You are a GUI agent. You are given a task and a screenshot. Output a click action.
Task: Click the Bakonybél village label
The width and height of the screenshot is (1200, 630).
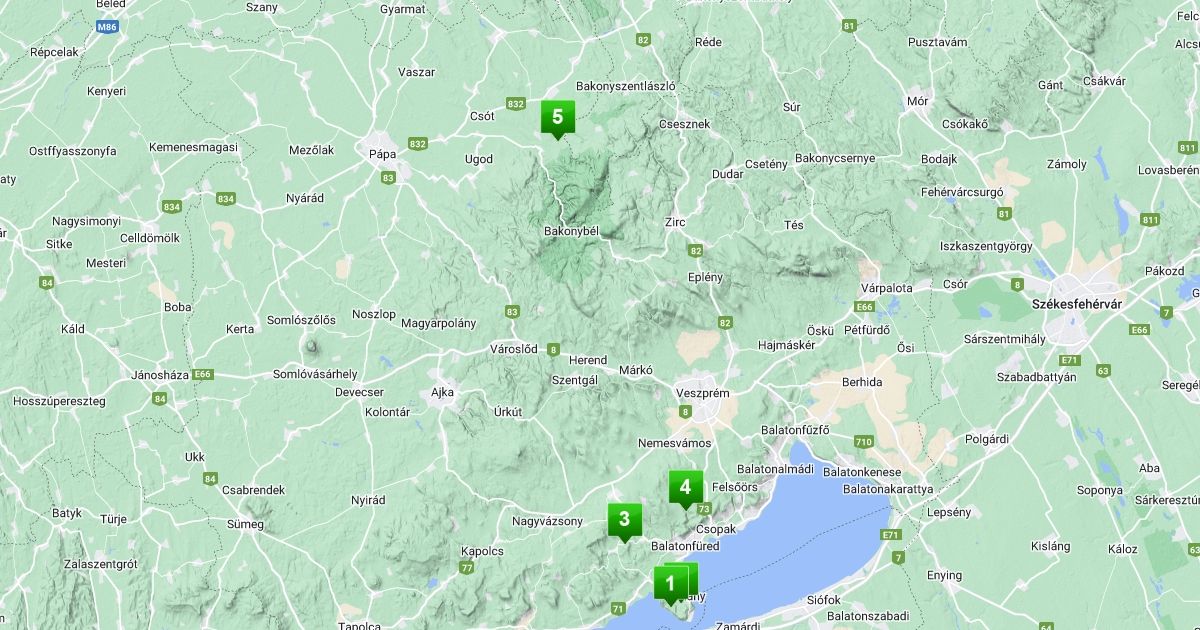click(571, 231)
